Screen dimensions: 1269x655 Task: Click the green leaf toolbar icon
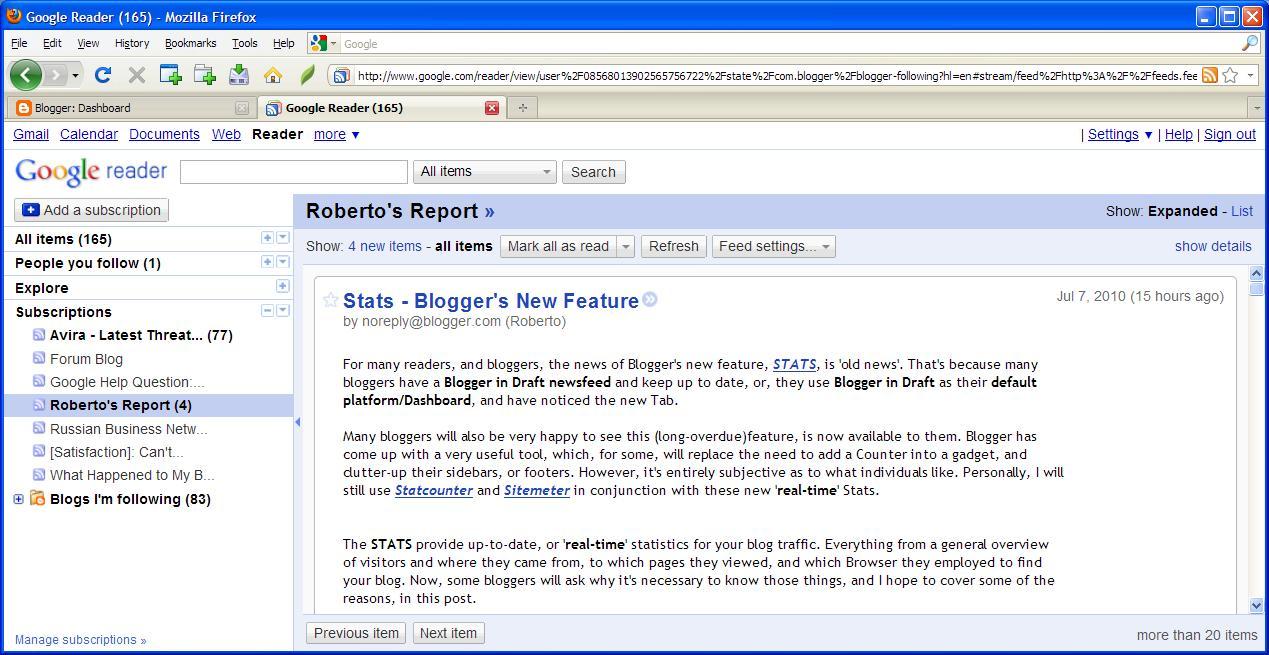click(307, 75)
